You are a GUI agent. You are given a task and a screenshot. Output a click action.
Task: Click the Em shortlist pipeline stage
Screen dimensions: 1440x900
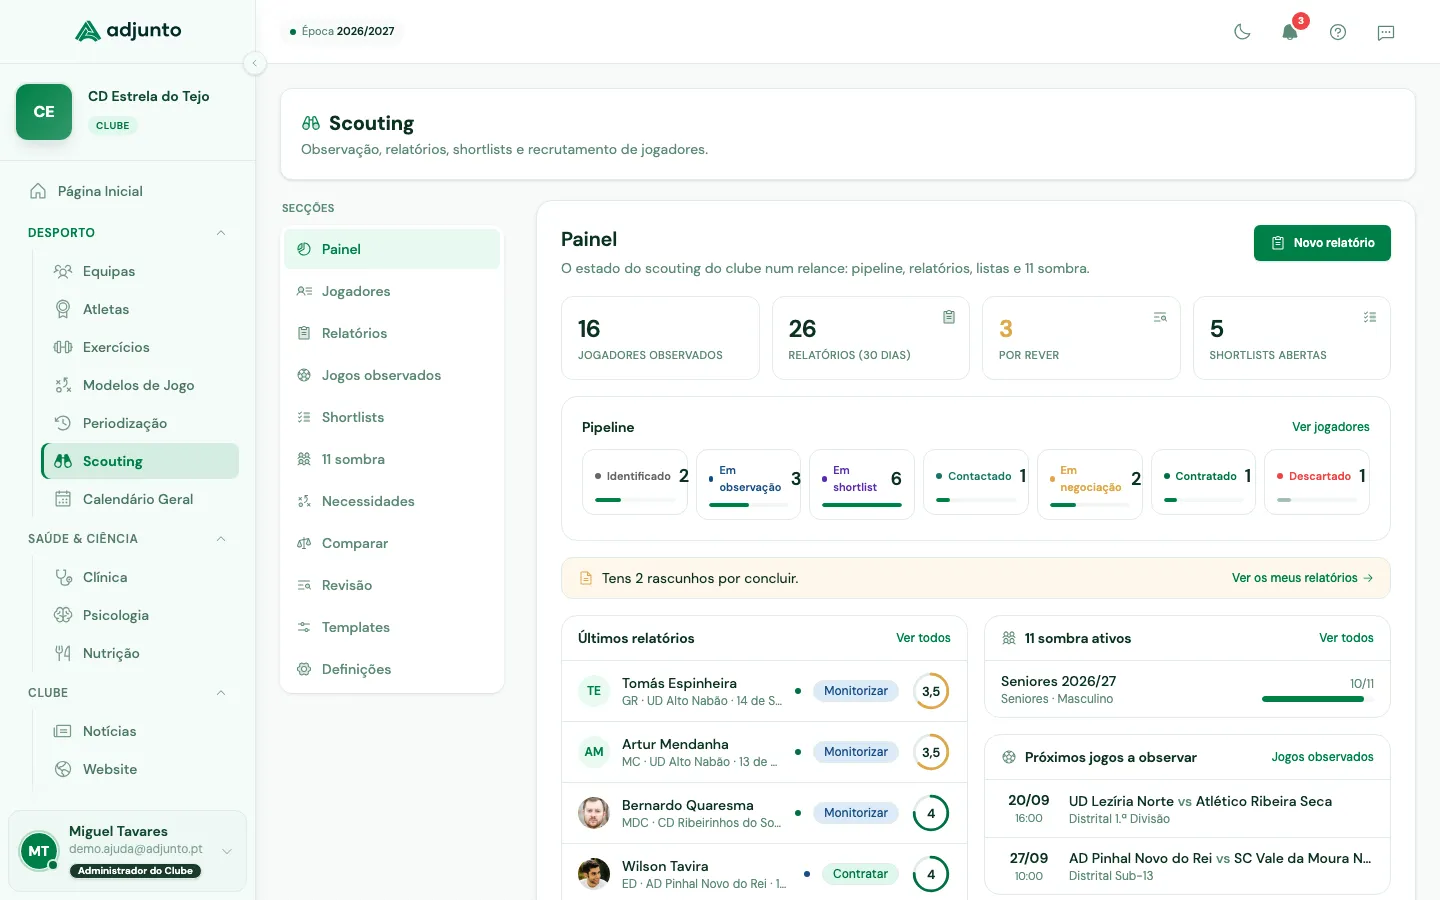[862, 482]
